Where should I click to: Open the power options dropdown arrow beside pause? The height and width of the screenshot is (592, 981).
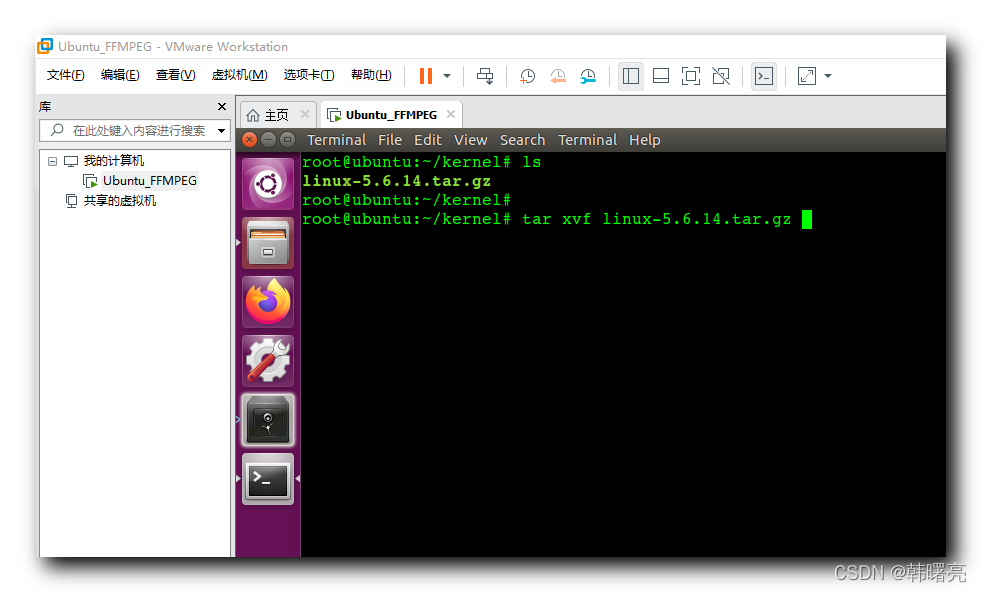coord(447,76)
